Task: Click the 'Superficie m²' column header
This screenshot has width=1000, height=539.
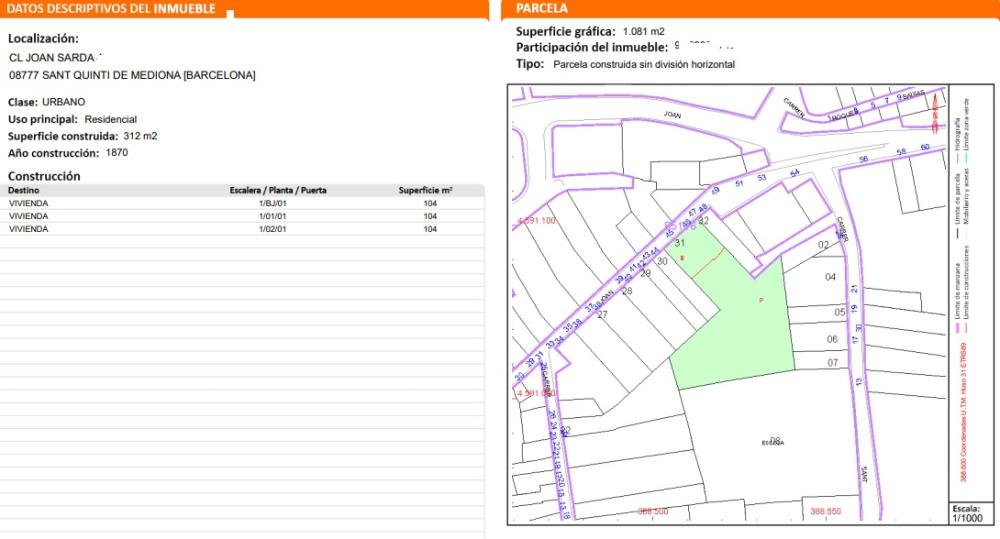Action: point(425,190)
